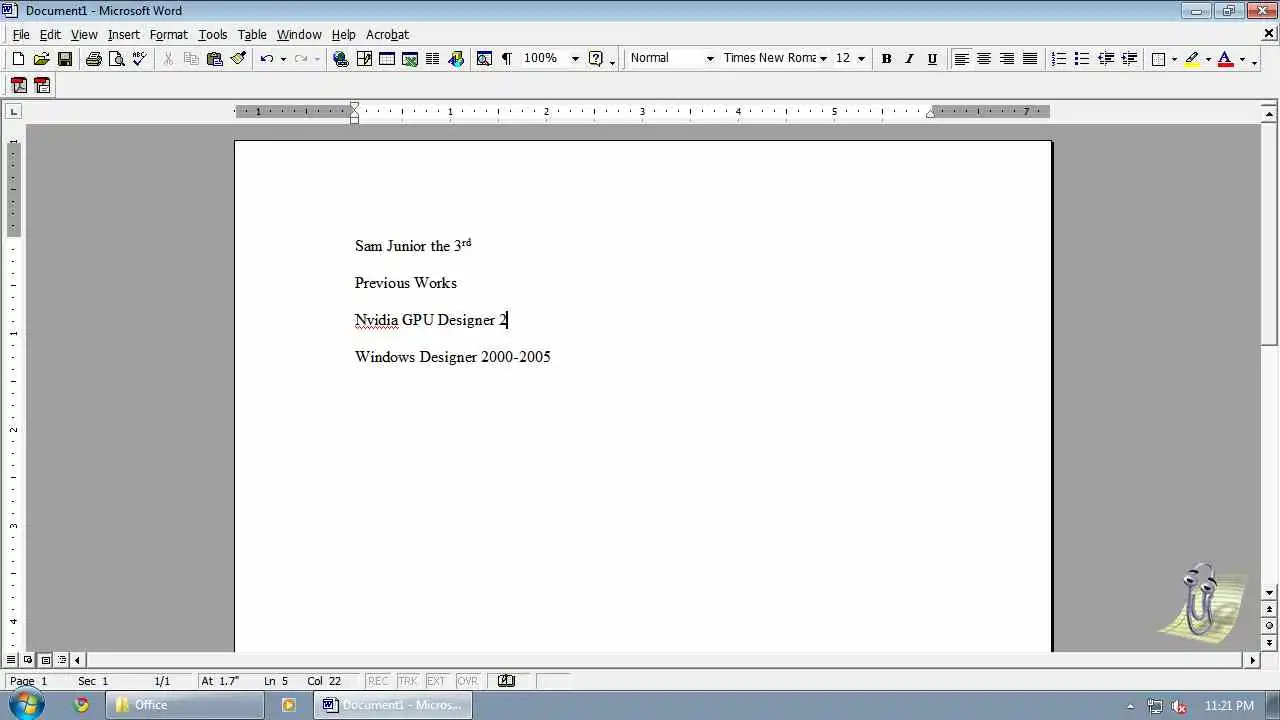Image resolution: width=1280 pixels, height=720 pixels.
Task: Apply outside border to text
Action: 1158,59
